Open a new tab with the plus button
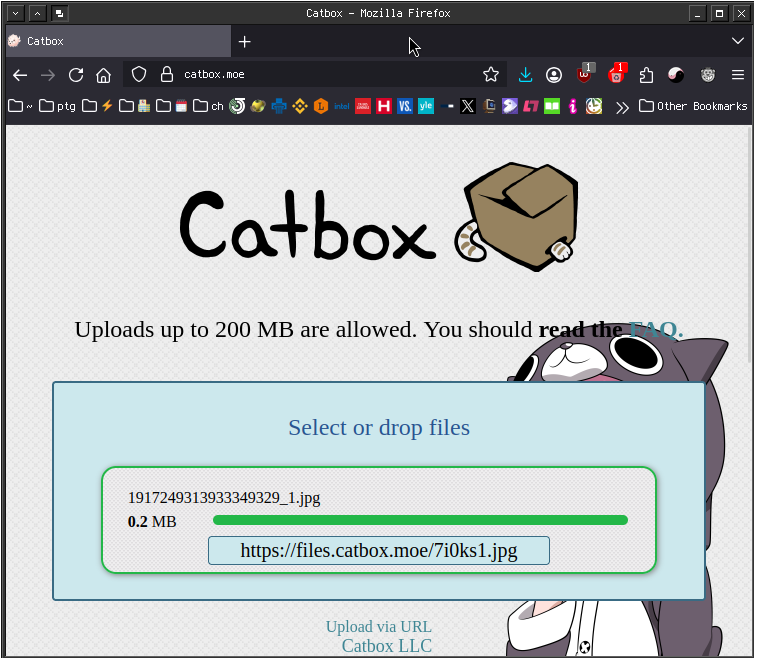 coord(245,42)
